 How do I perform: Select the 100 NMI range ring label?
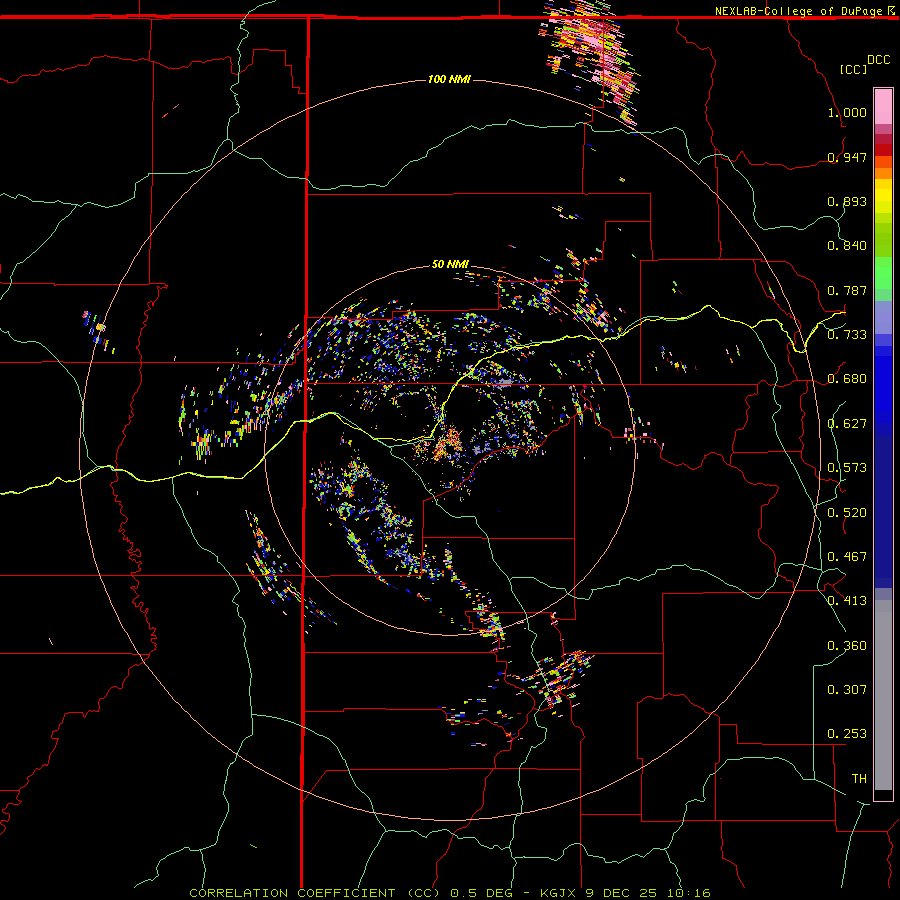[449, 79]
